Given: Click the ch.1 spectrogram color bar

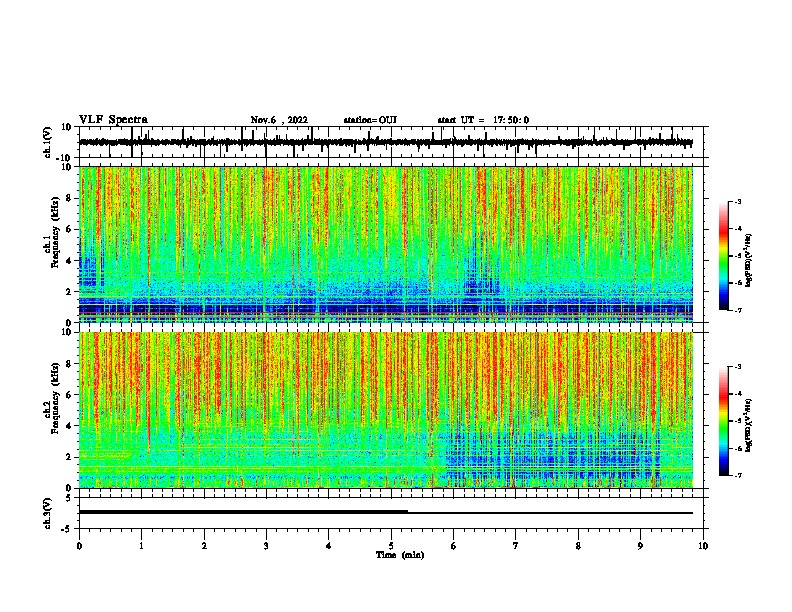Looking at the screenshot, I should point(723,256).
